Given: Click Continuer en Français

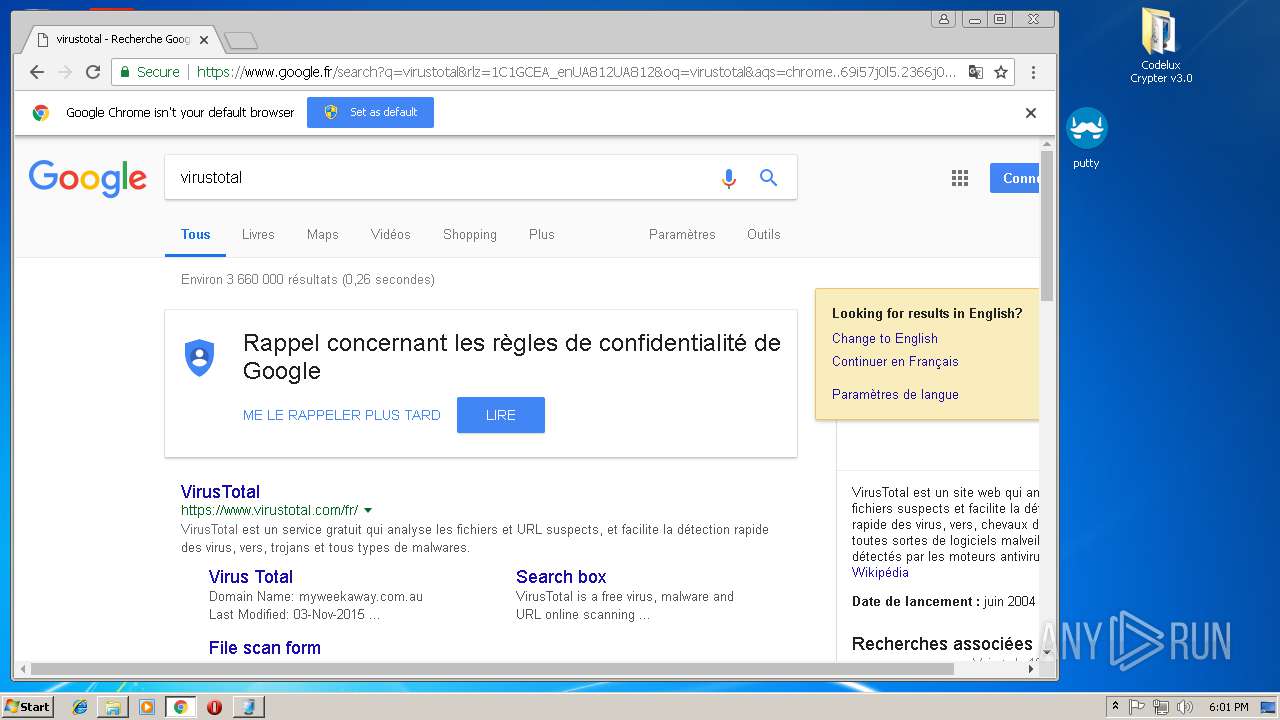Looking at the screenshot, I should (x=895, y=361).
